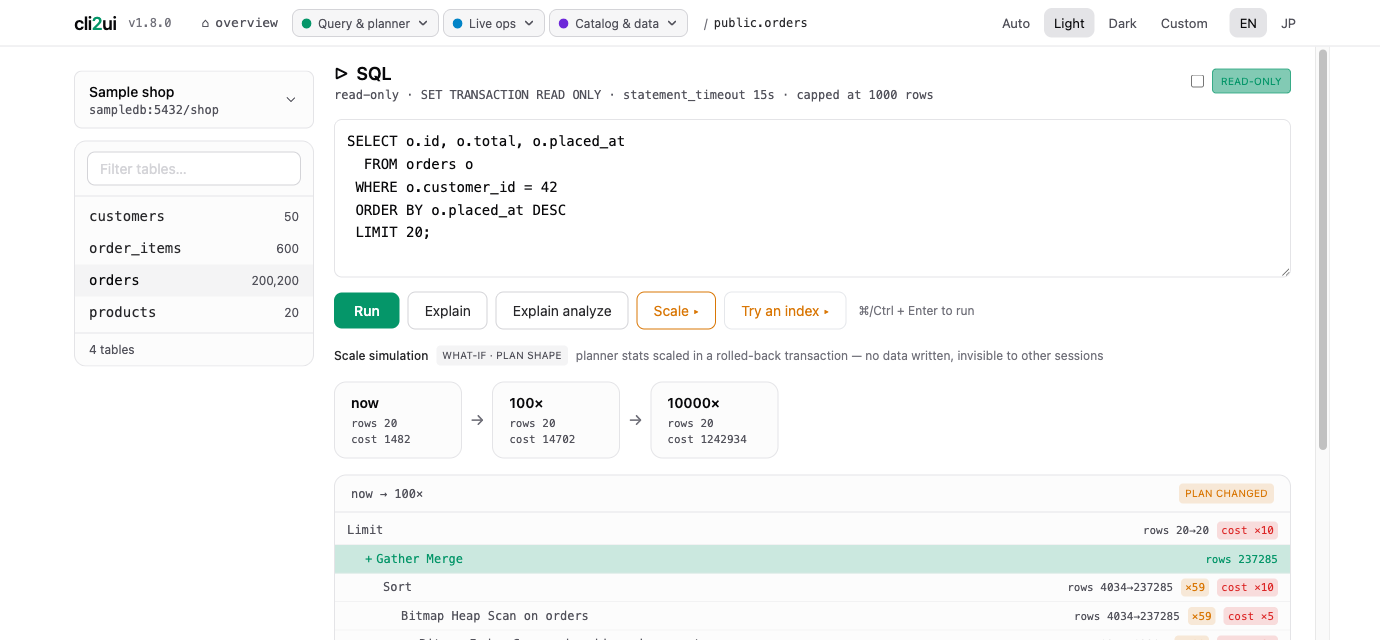Toggle the read-only checkbox
The height and width of the screenshot is (640, 1380).
tap(1197, 81)
